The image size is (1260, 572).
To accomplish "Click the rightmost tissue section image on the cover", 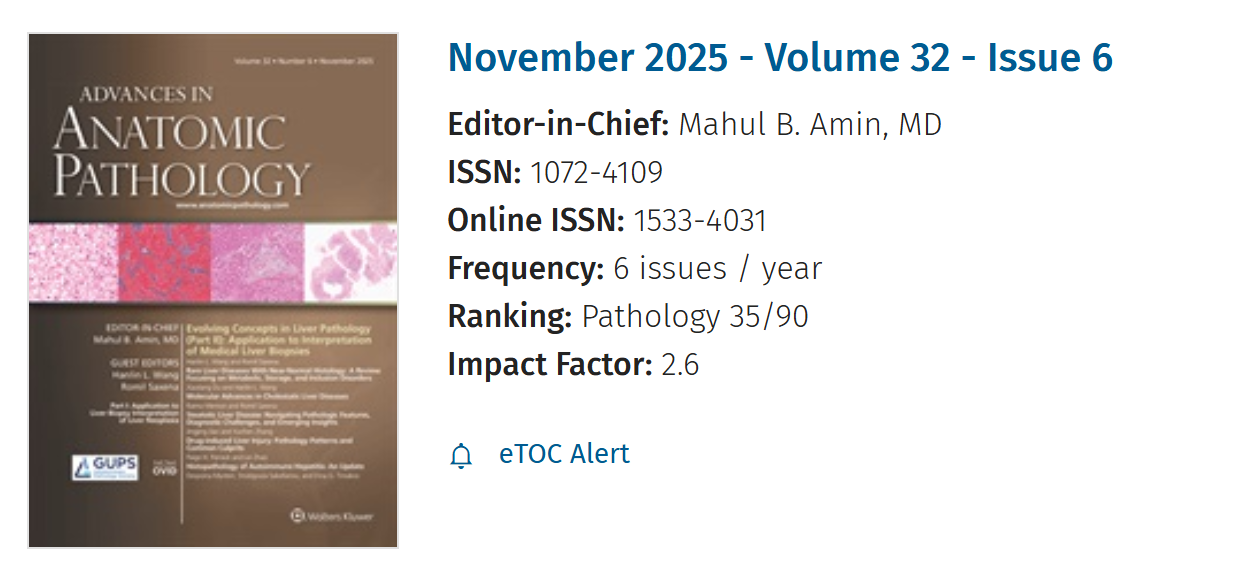I will 350,263.
